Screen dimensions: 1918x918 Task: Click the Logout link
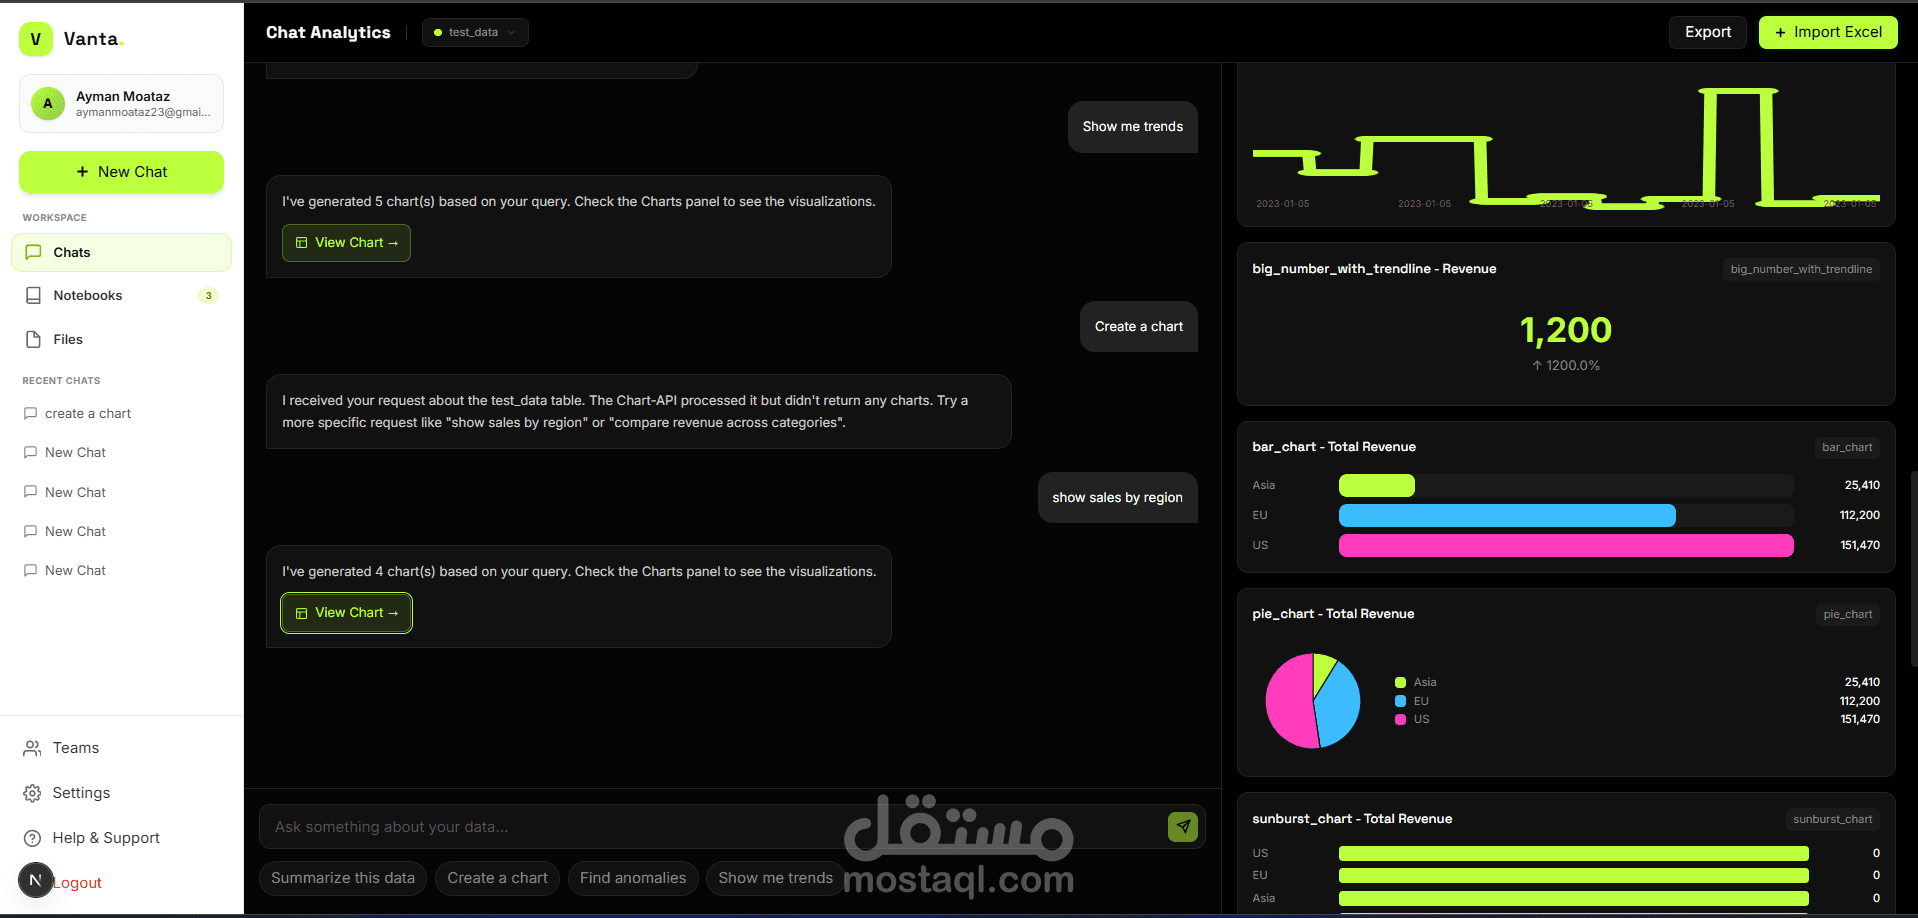click(77, 883)
